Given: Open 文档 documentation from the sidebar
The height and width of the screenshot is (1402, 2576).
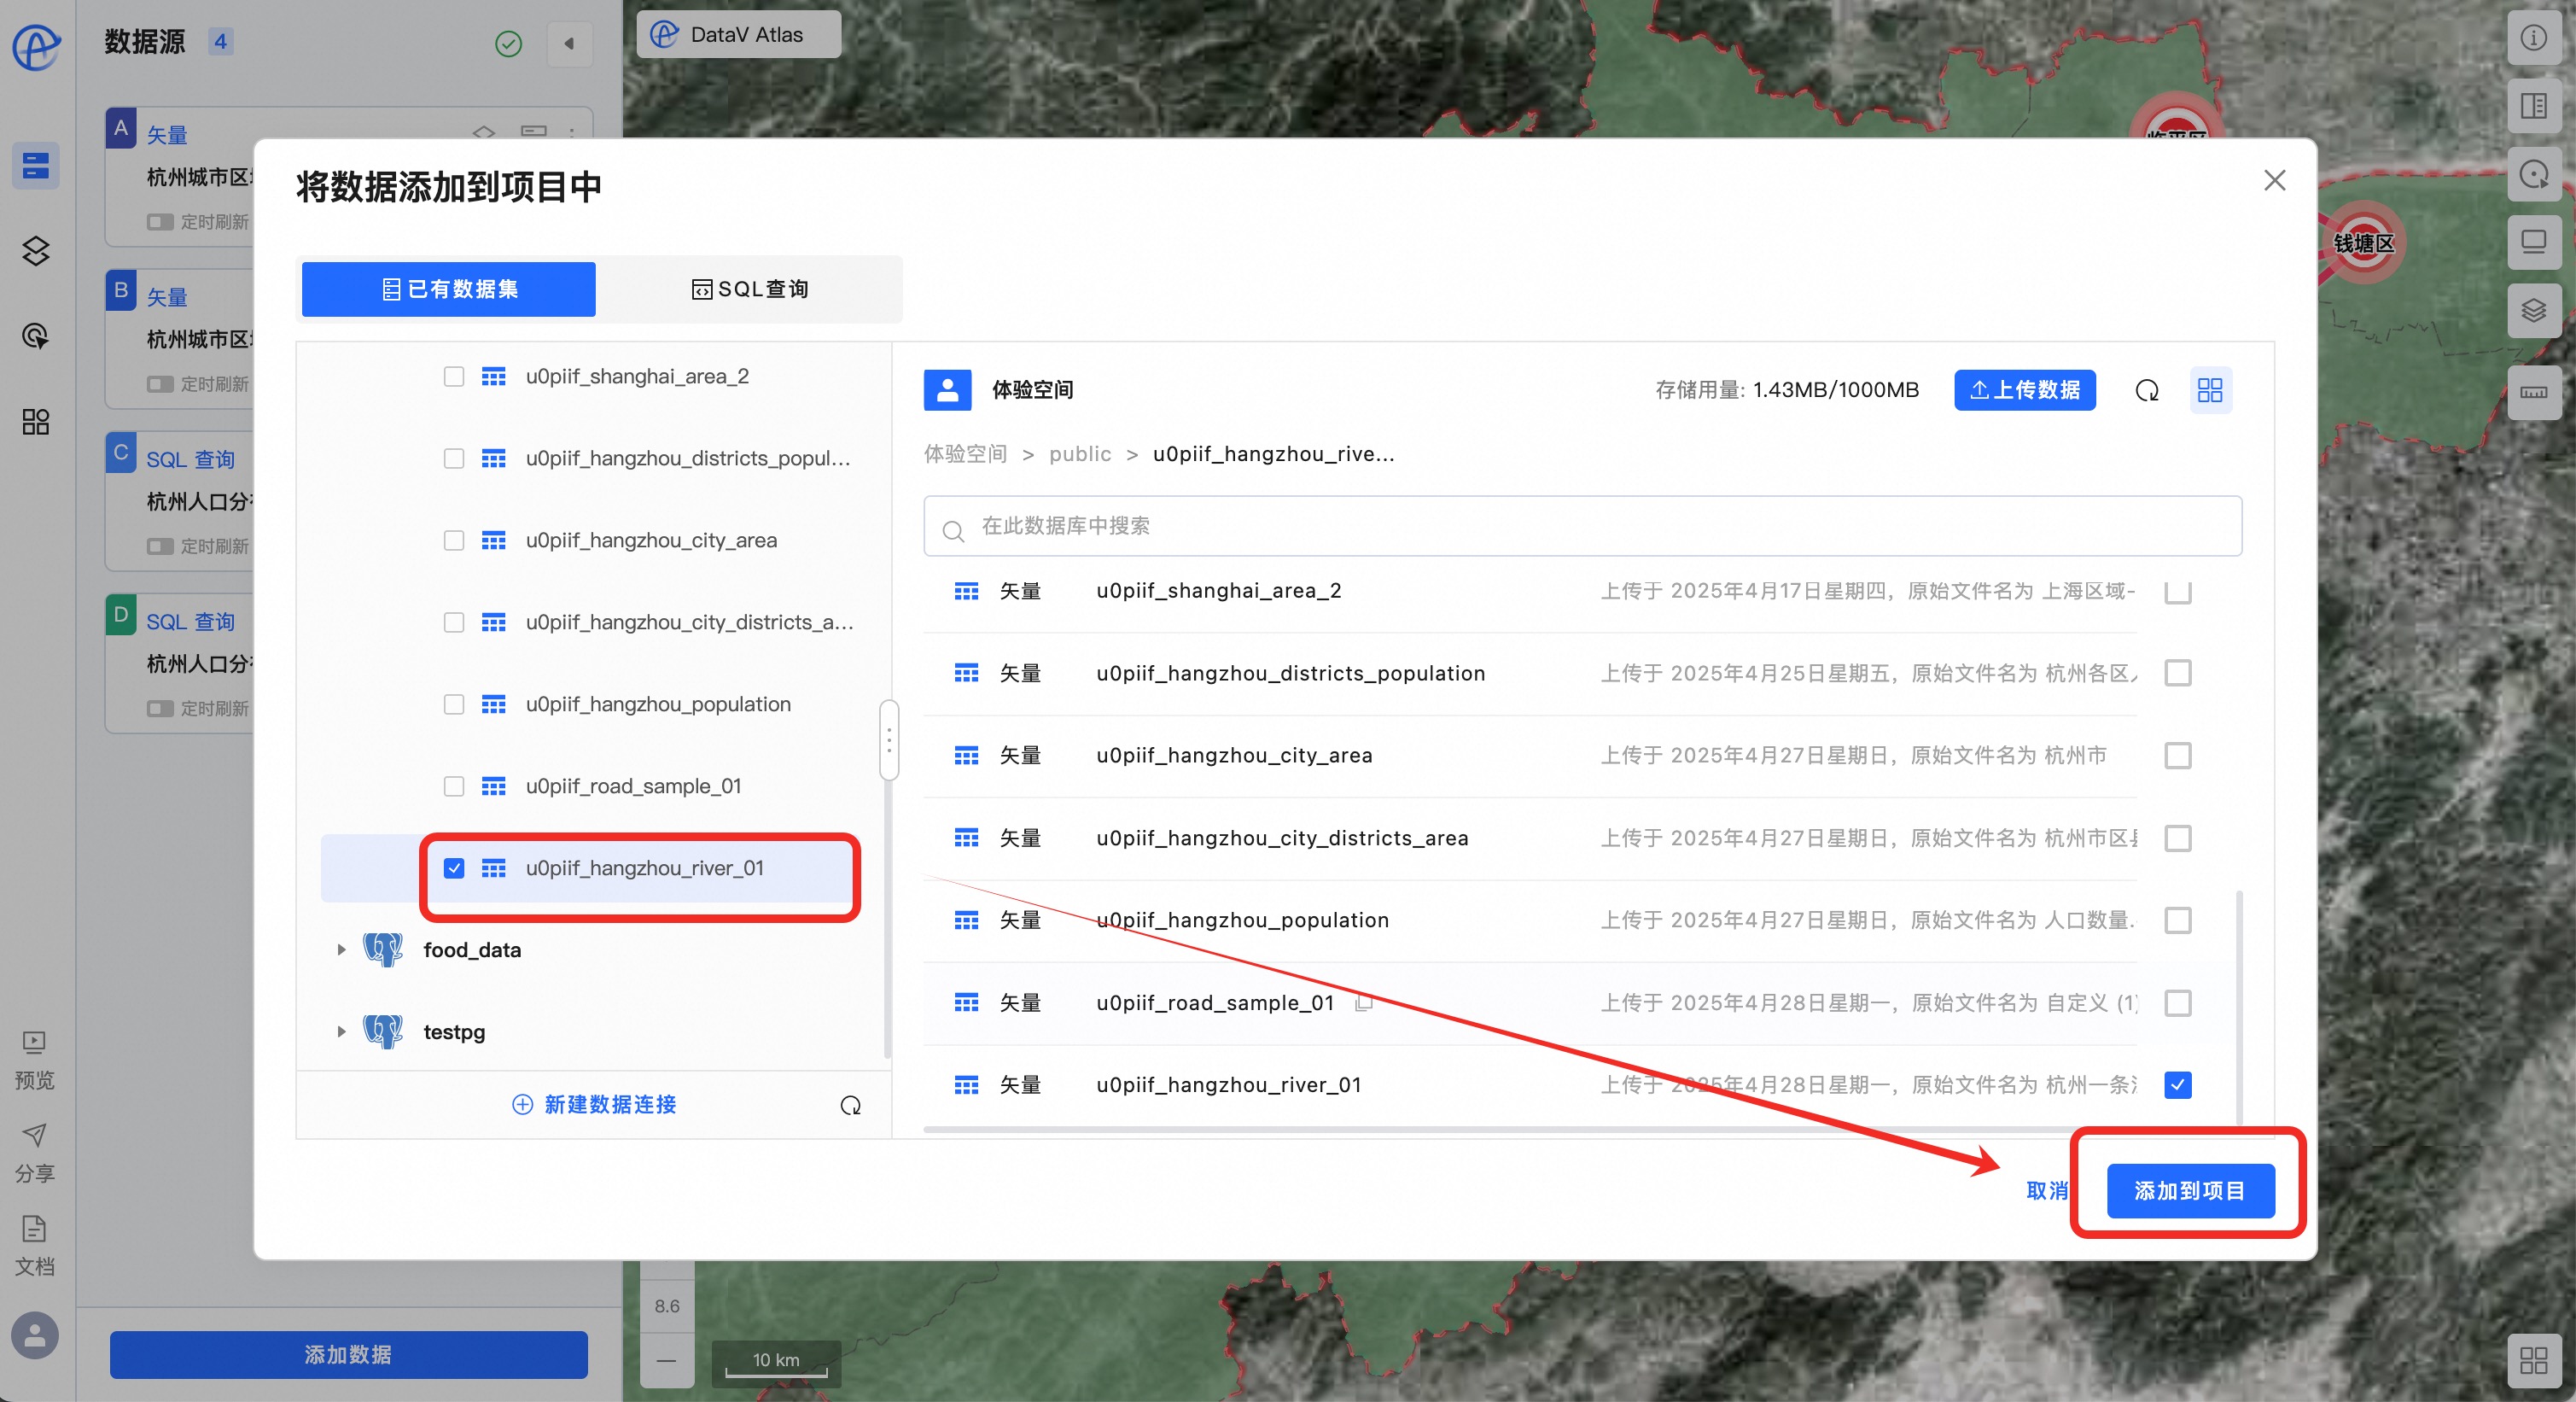Looking at the screenshot, I should [x=34, y=1229].
